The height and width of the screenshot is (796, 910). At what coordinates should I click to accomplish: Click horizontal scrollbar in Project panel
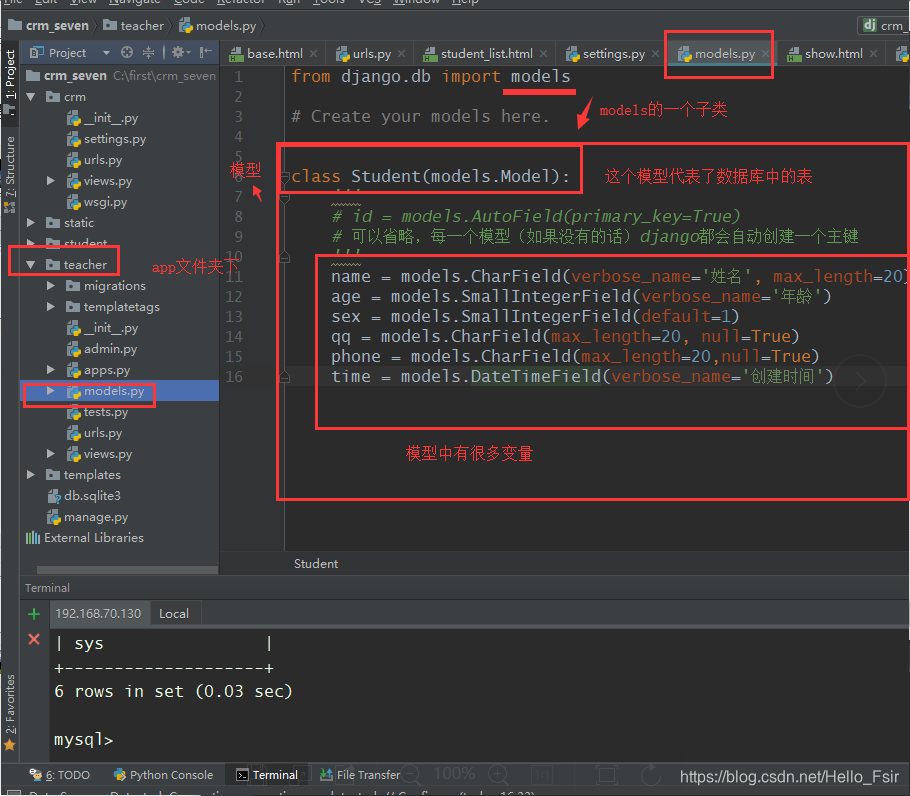tap(127, 570)
